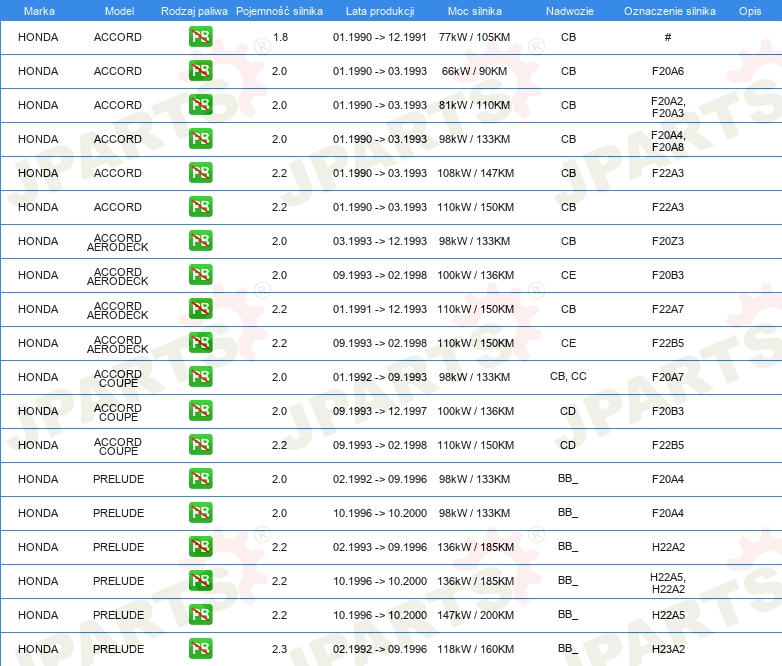Click fuel icon in Accord Aerodeck F22B5 row
782x666 pixels.
[x=200, y=343]
